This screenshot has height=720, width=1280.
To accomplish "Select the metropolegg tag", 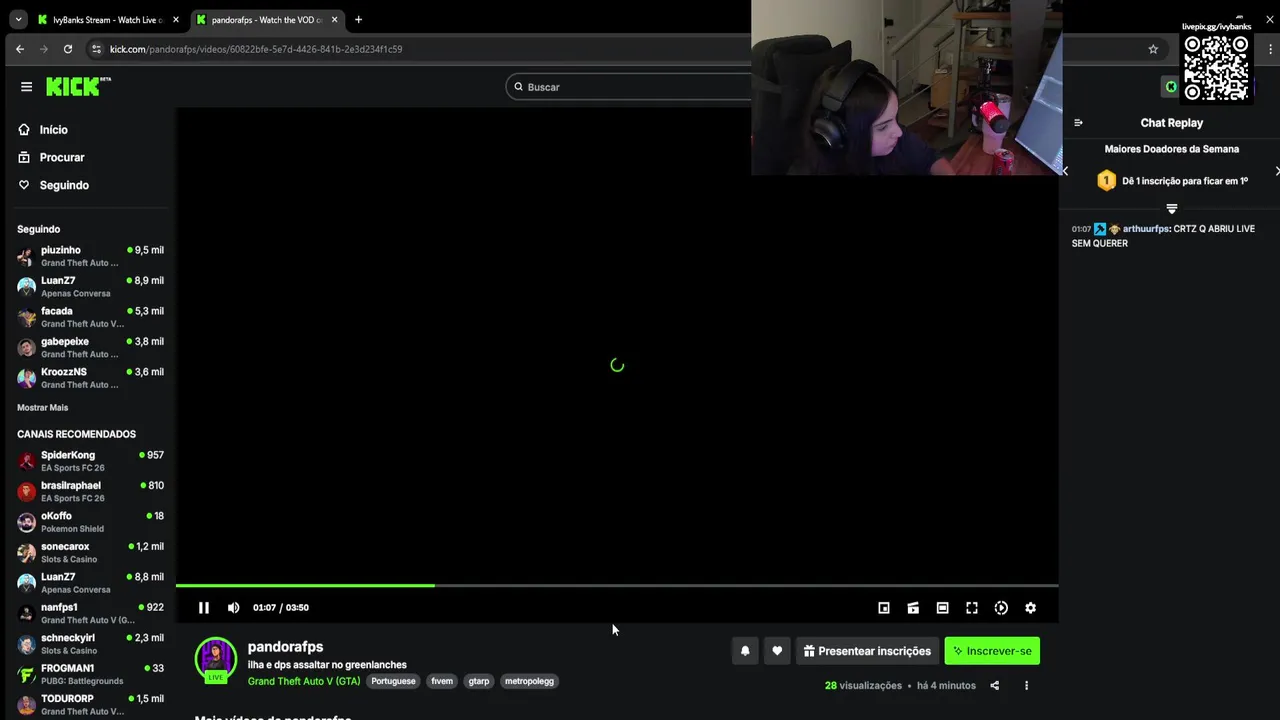I will tap(529, 681).
